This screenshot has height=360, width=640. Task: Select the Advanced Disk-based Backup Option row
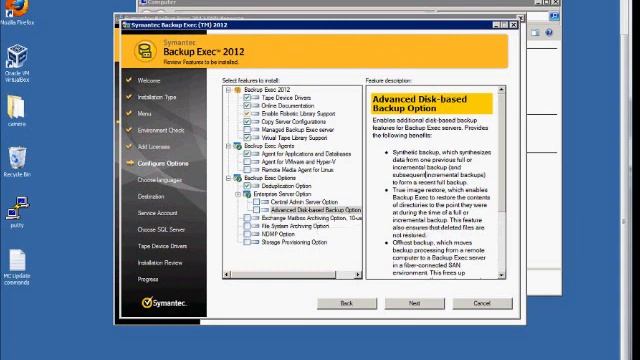click(316, 210)
